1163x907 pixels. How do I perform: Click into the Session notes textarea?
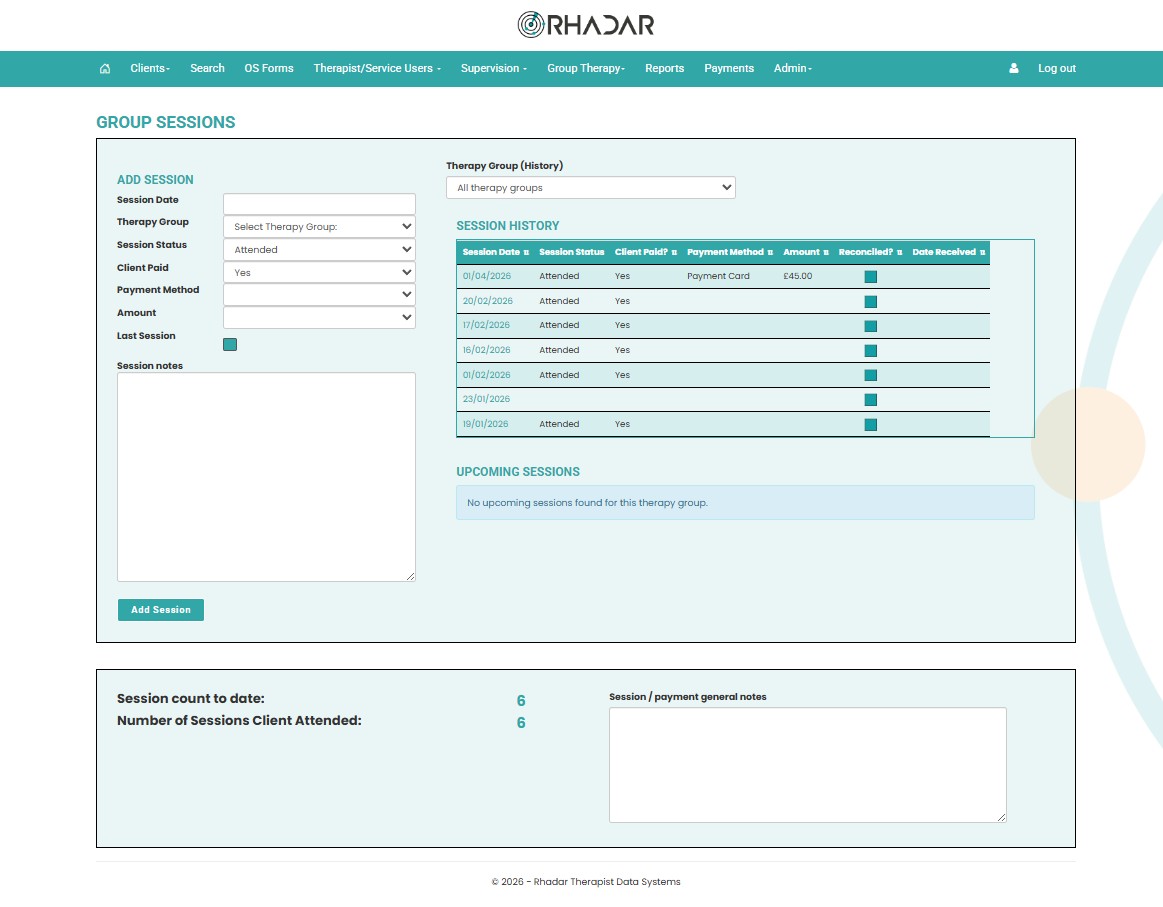pyautogui.click(x=266, y=477)
